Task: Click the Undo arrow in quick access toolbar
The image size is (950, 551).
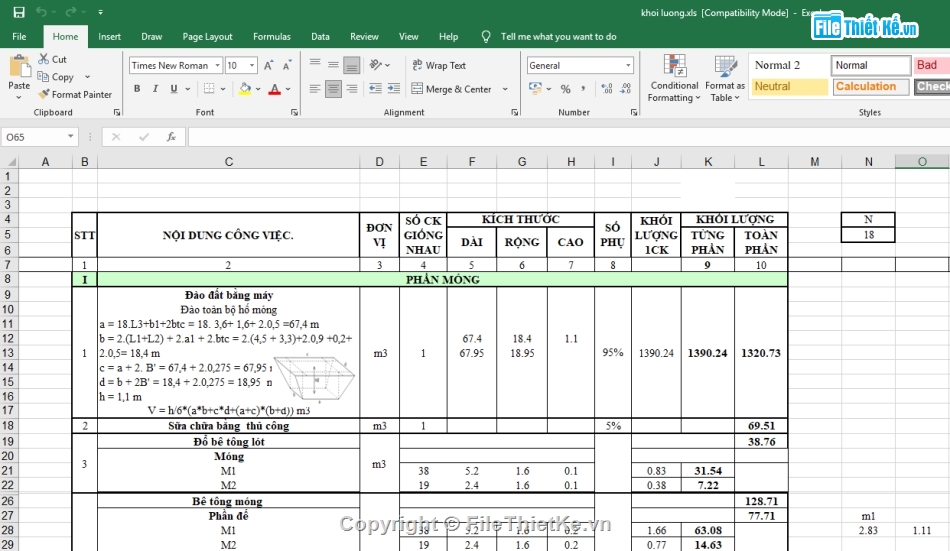Action: pos(41,12)
